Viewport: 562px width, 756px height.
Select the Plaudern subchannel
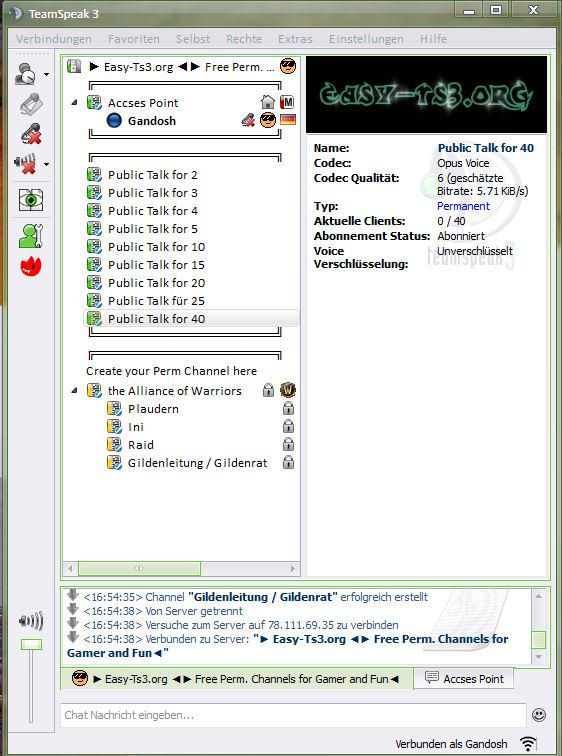(x=153, y=409)
